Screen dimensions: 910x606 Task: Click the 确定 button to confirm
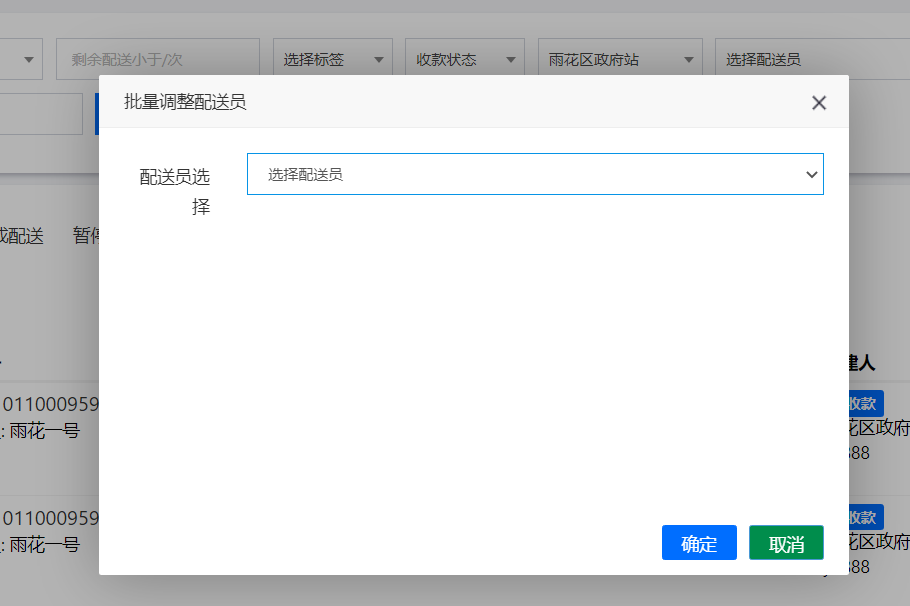point(699,543)
